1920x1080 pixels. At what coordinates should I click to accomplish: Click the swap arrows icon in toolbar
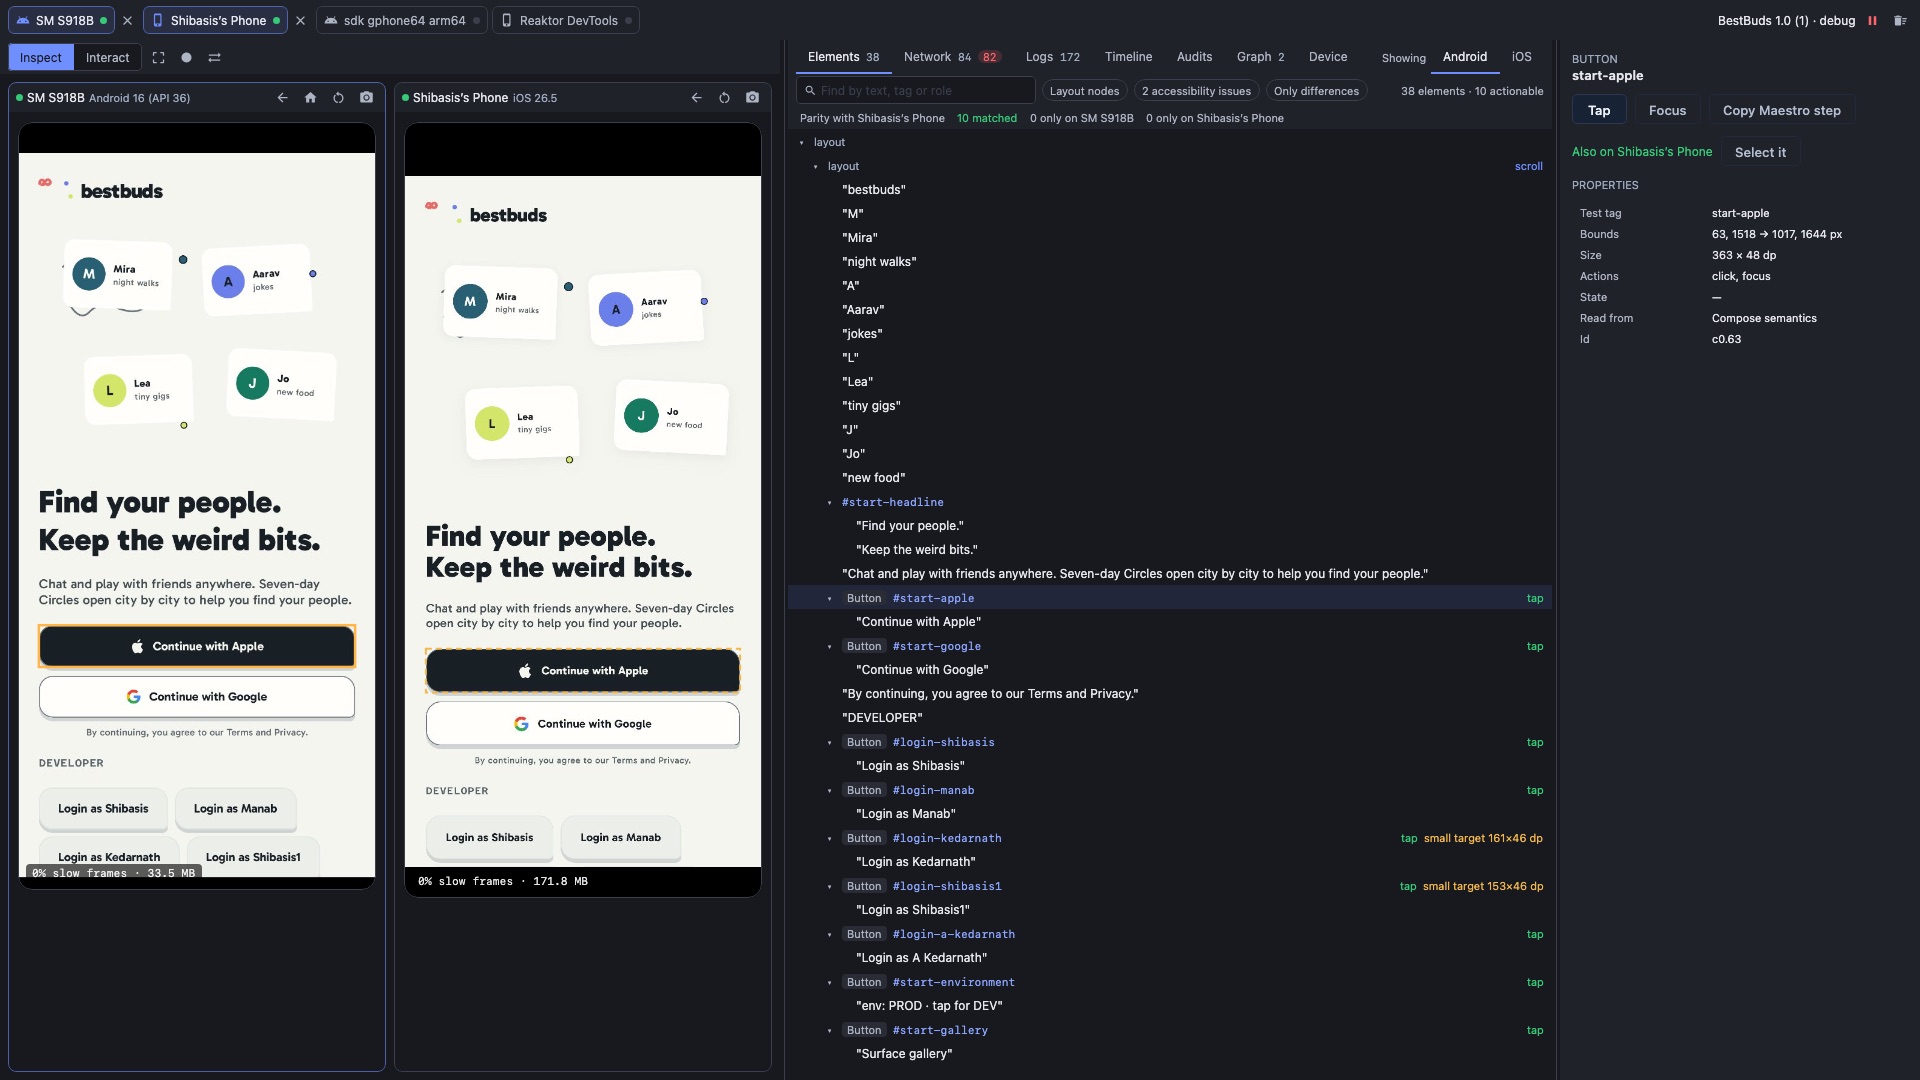coord(214,58)
